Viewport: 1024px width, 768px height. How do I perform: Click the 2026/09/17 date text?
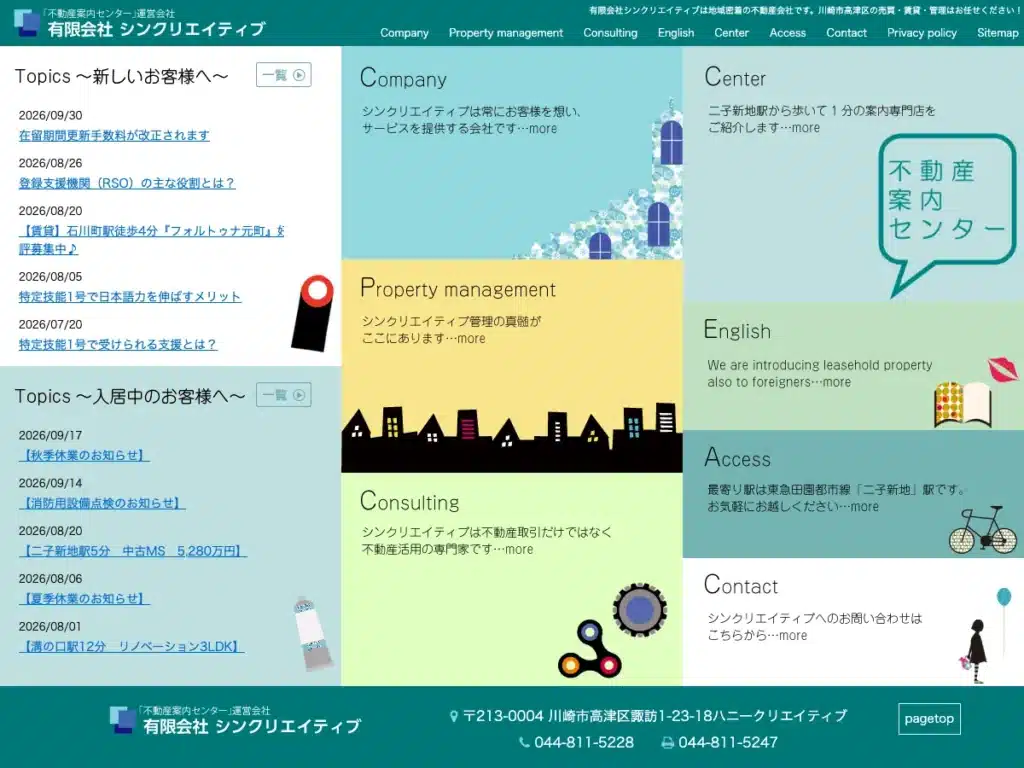point(50,436)
